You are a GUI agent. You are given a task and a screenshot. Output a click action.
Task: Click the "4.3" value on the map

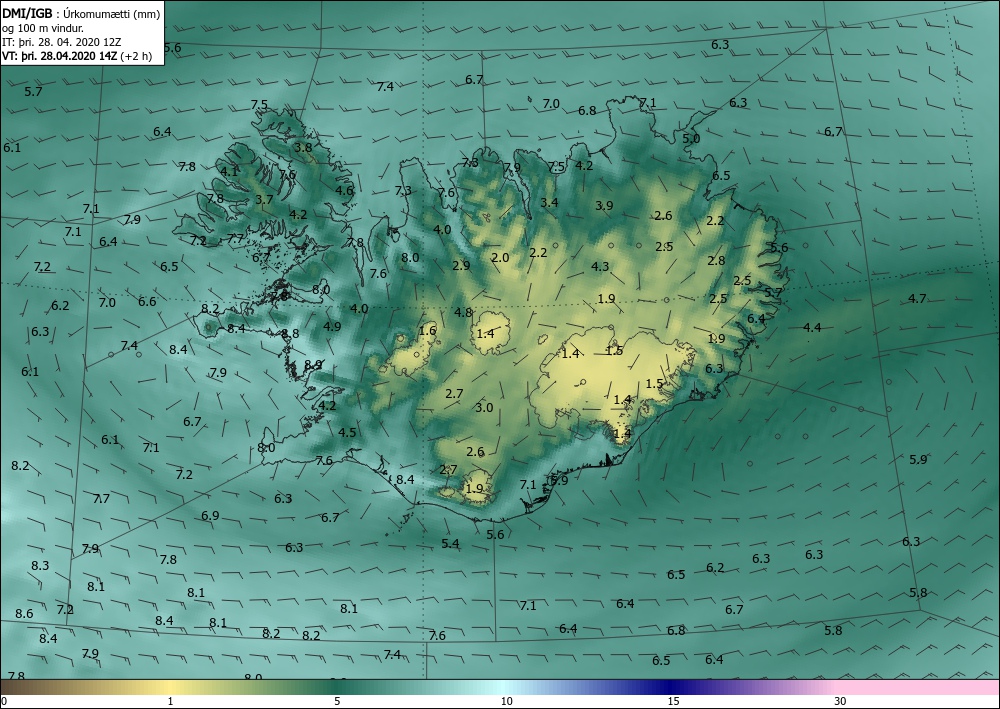tap(600, 267)
